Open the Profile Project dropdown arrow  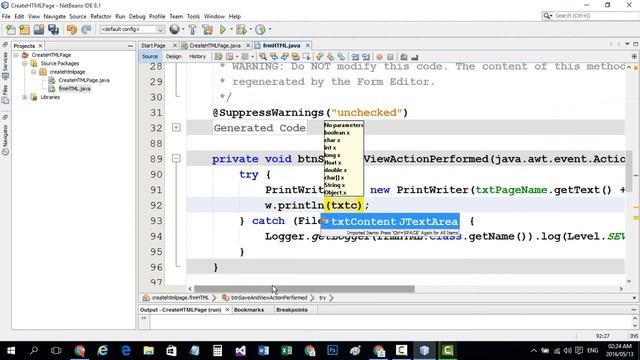click(x=269, y=29)
